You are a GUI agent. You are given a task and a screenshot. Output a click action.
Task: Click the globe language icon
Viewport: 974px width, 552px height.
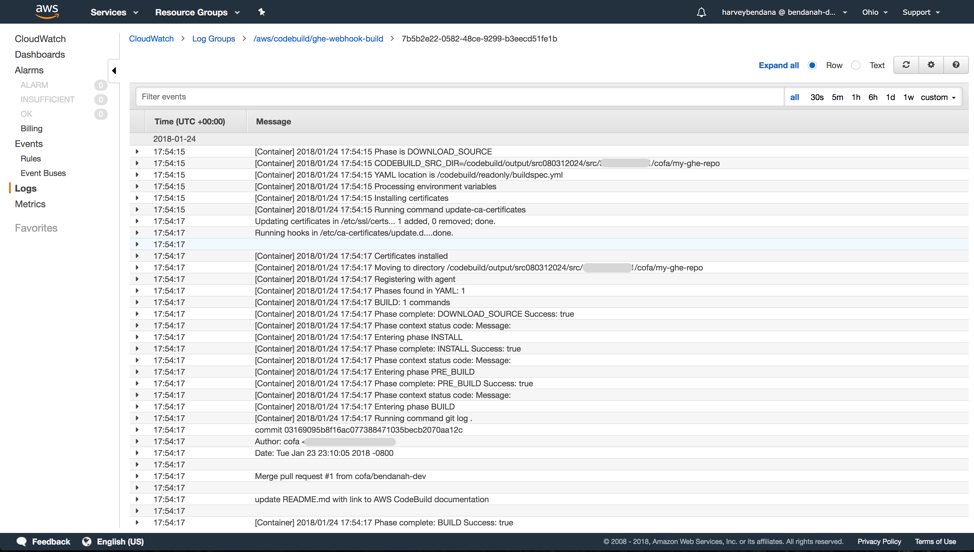coord(87,541)
